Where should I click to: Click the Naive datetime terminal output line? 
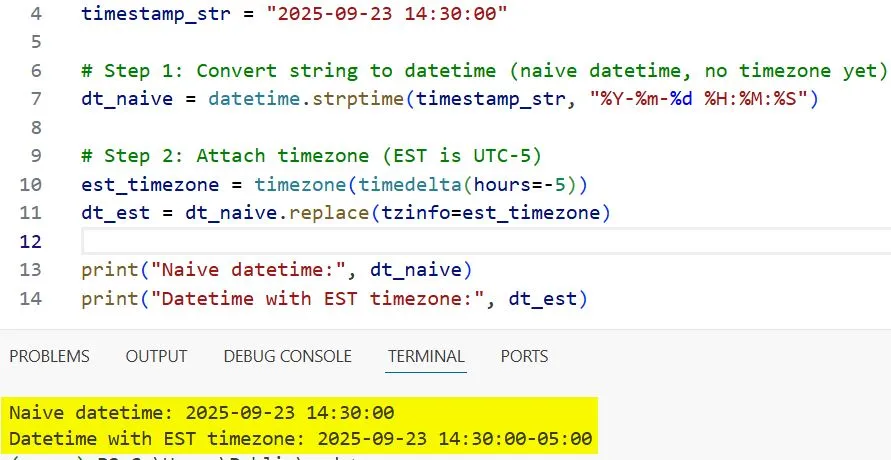(x=201, y=412)
